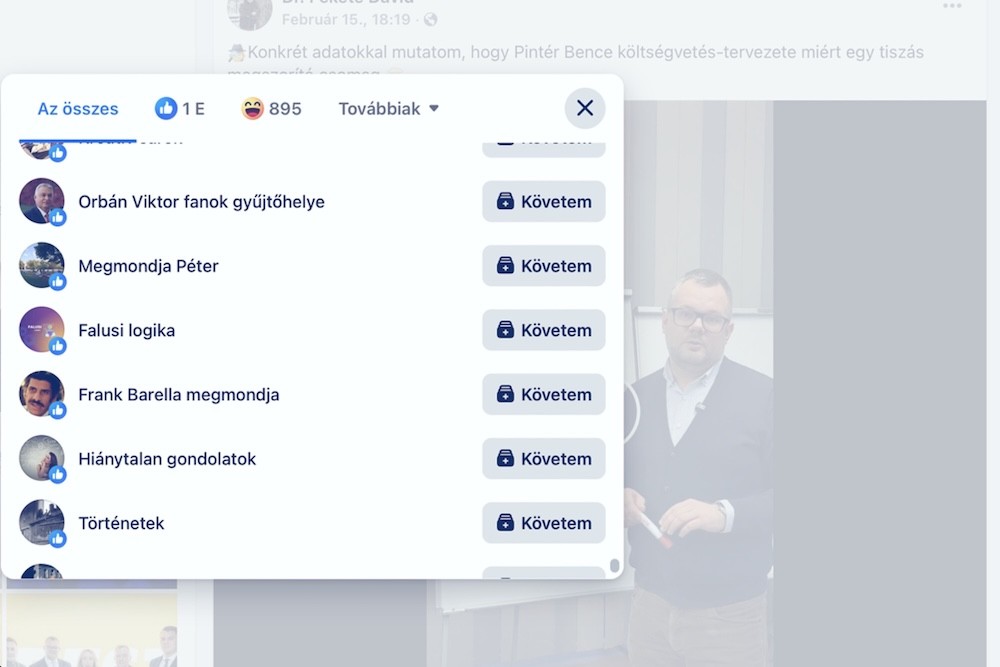Viewport: 1000px width, 667px height.
Task: Filter by Haha reactions 895
Action: click(x=272, y=109)
